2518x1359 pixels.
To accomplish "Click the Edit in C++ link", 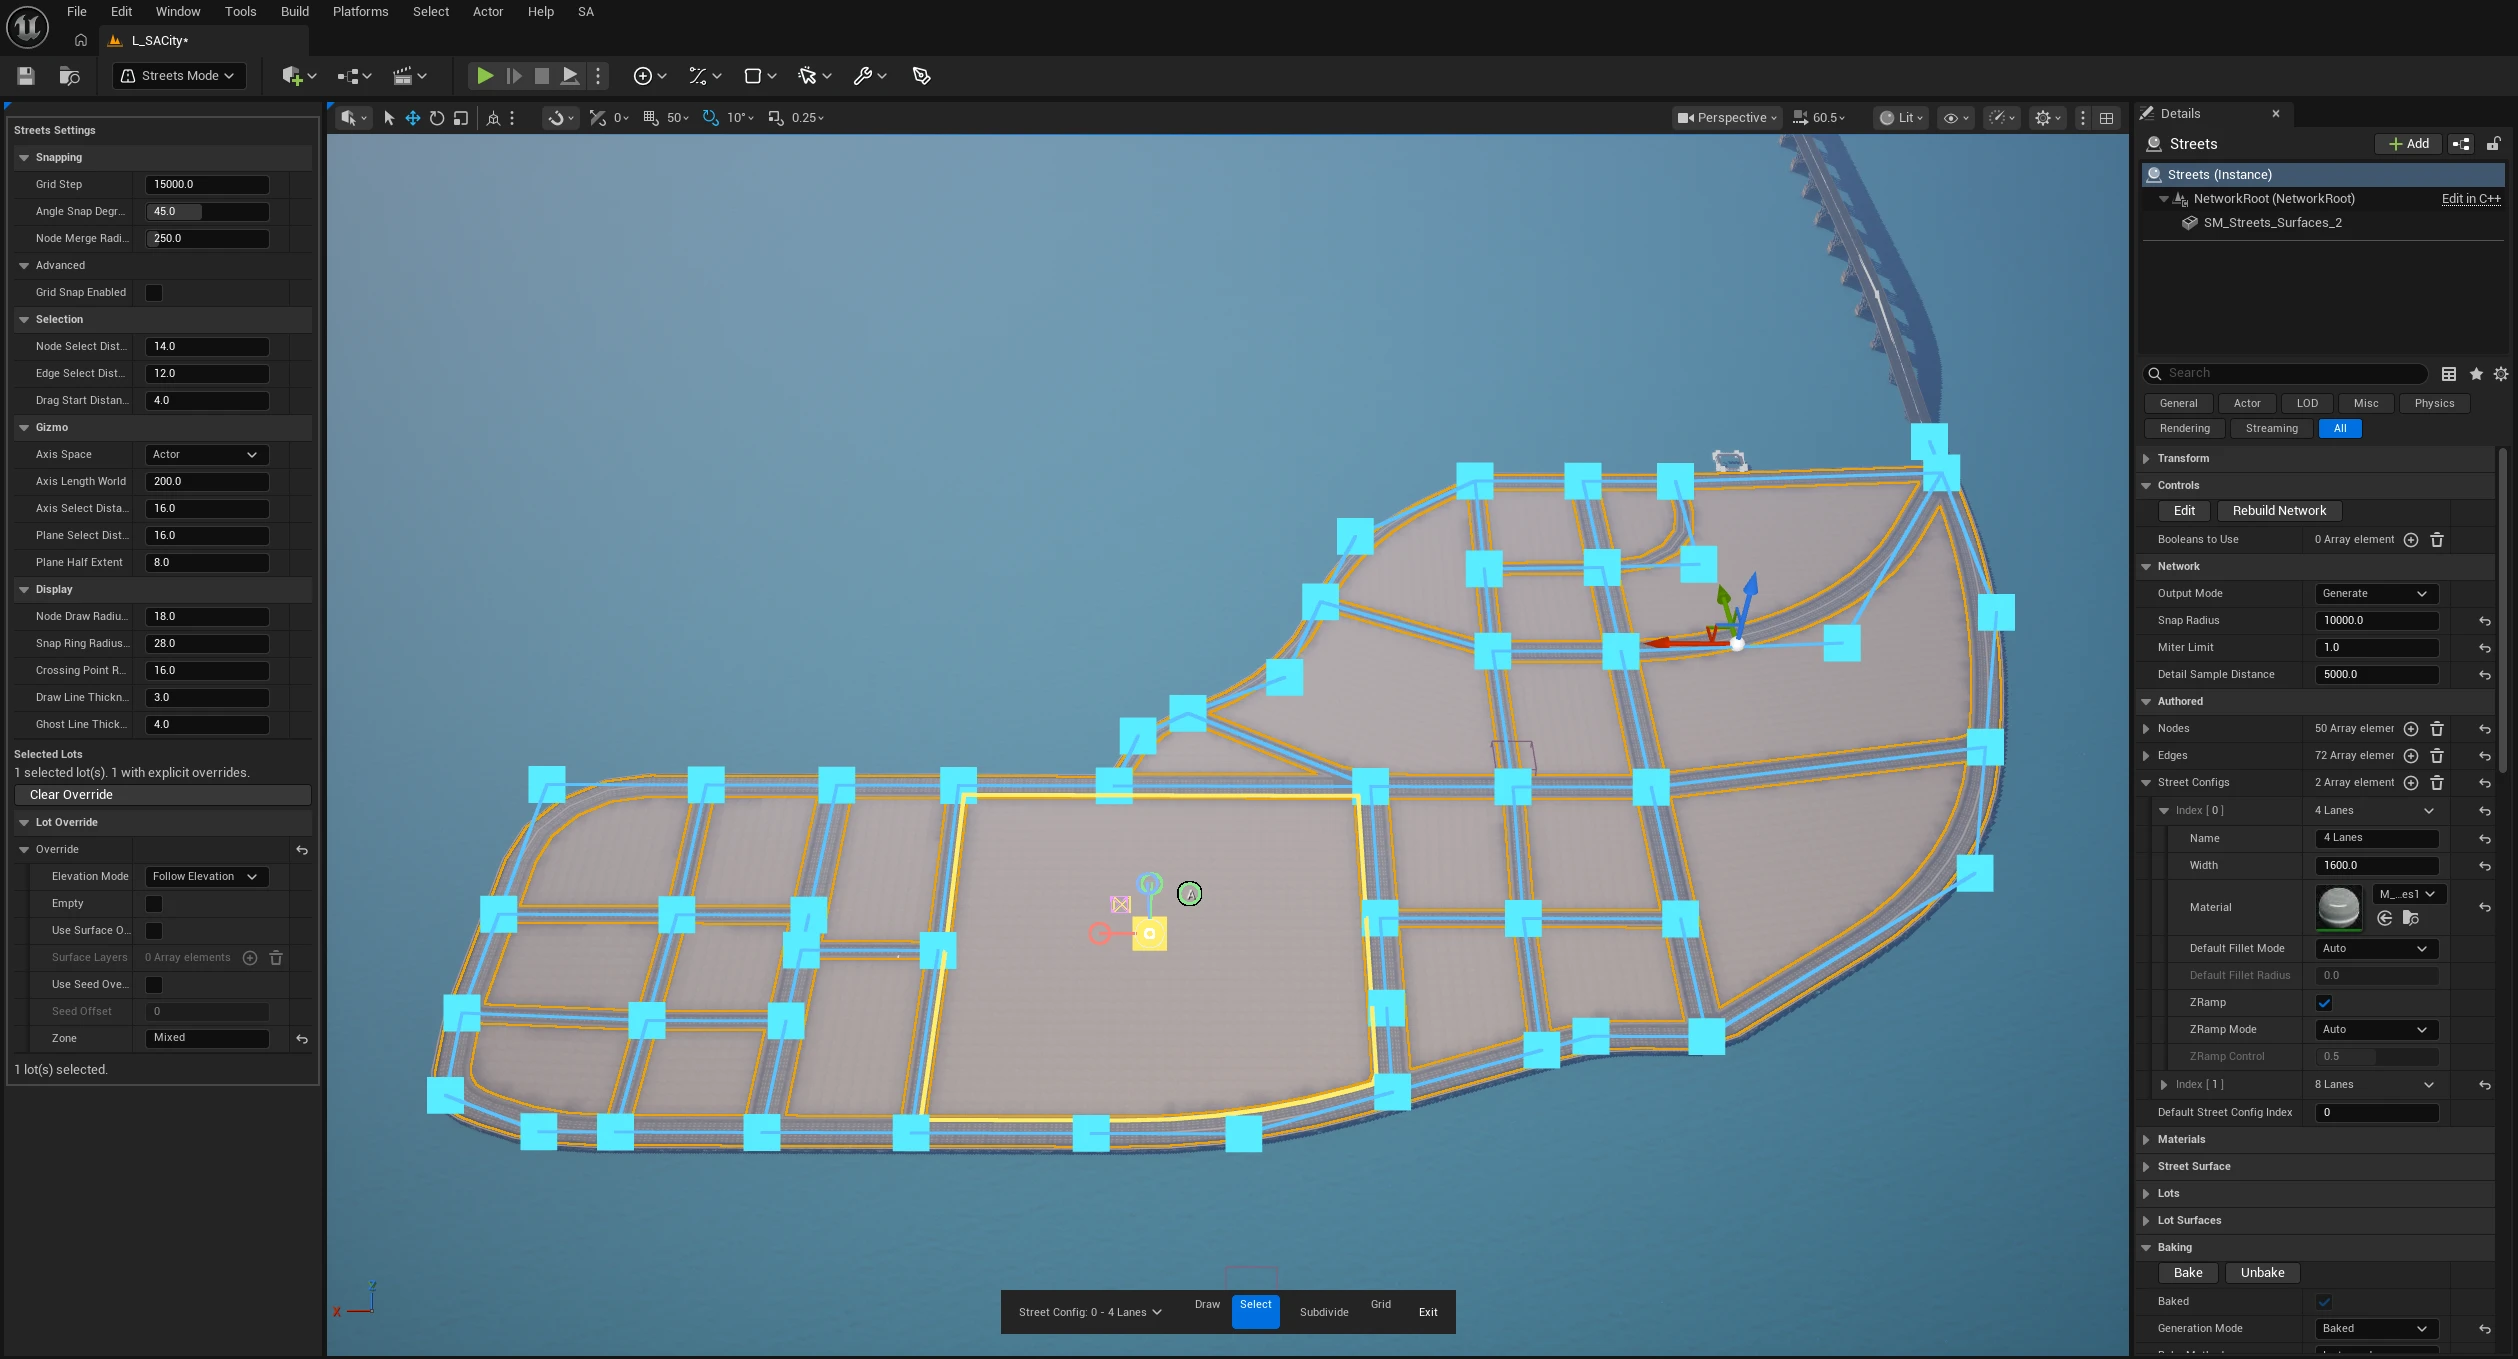I will click(2471, 199).
